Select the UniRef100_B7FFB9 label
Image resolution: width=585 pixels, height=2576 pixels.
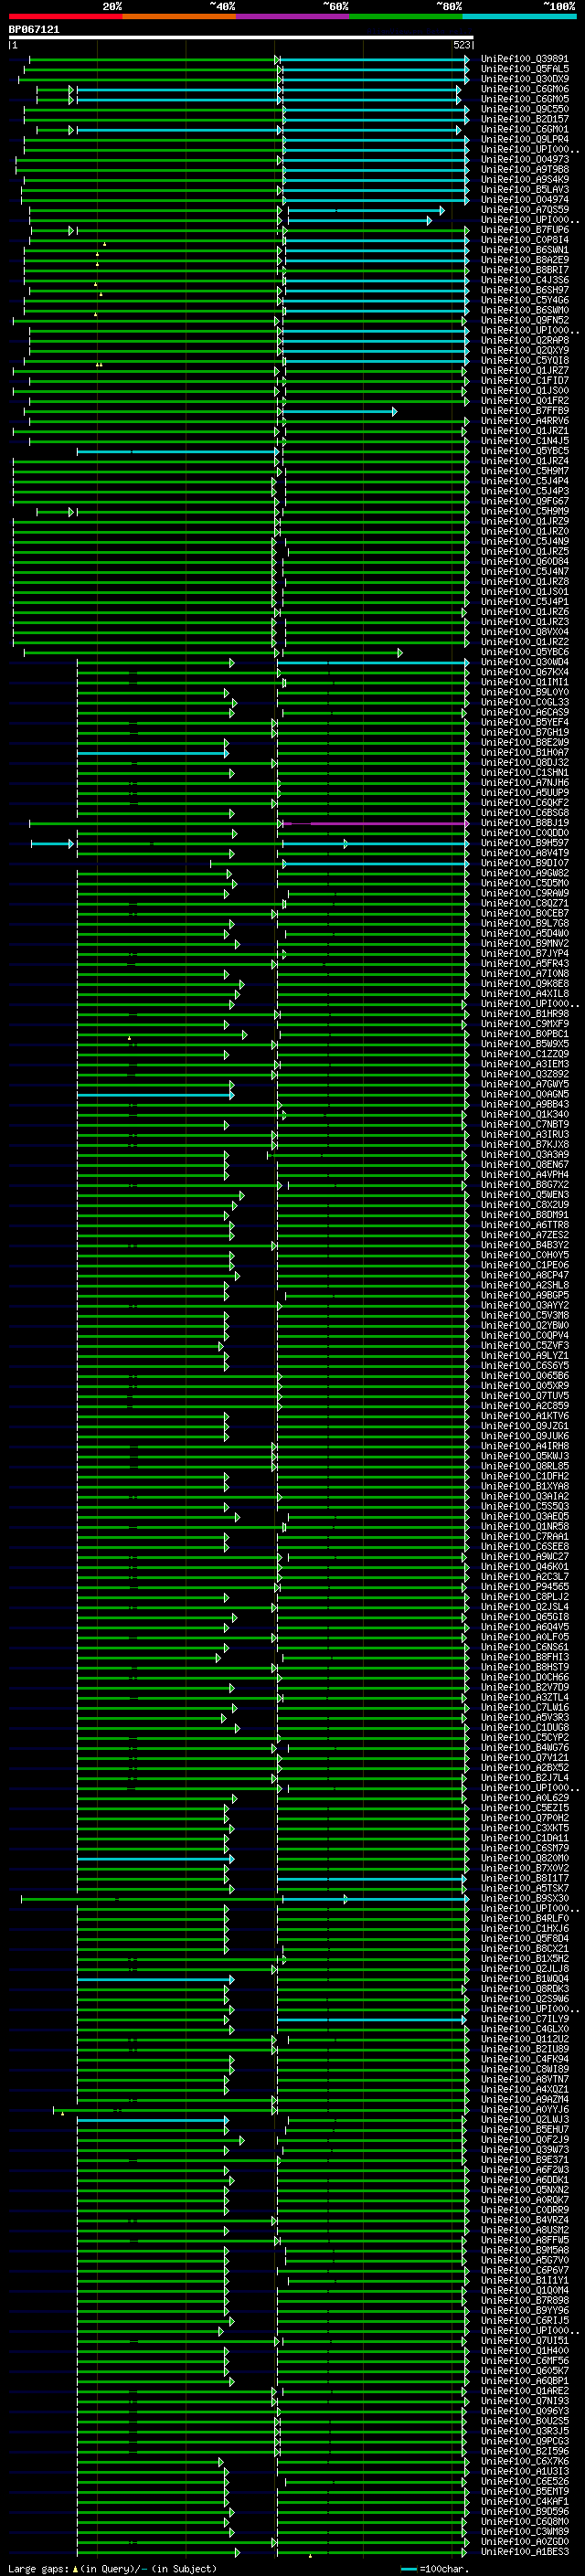(x=525, y=410)
